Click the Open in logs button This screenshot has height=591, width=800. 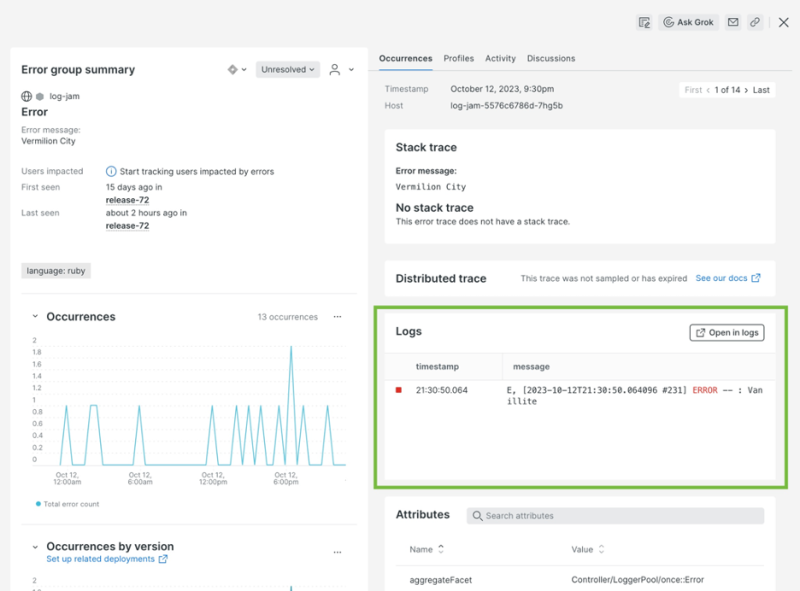pos(726,332)
